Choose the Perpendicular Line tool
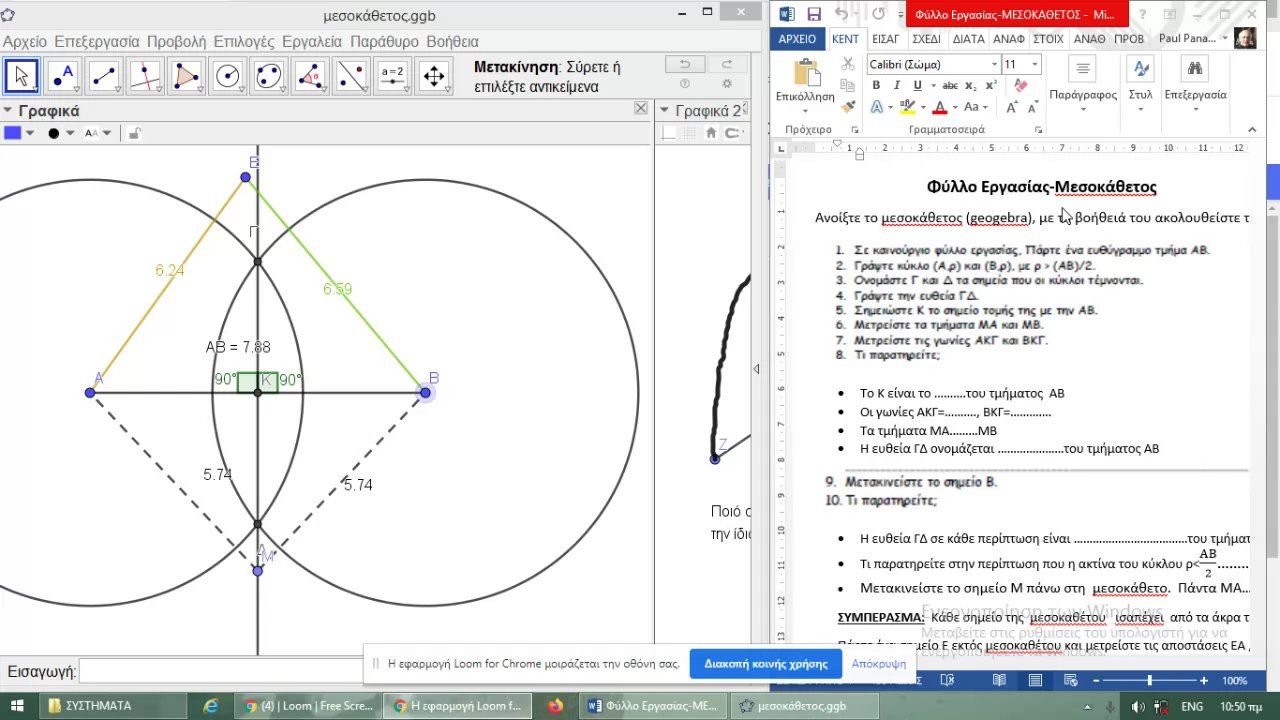 click(x=145, y=76)
